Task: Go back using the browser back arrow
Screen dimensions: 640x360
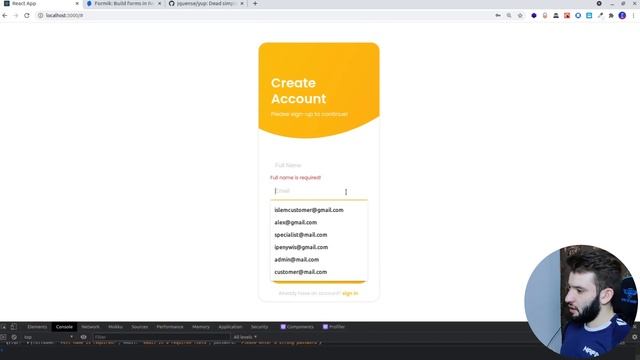Action: pyautogui.click(x=5, y=16)
